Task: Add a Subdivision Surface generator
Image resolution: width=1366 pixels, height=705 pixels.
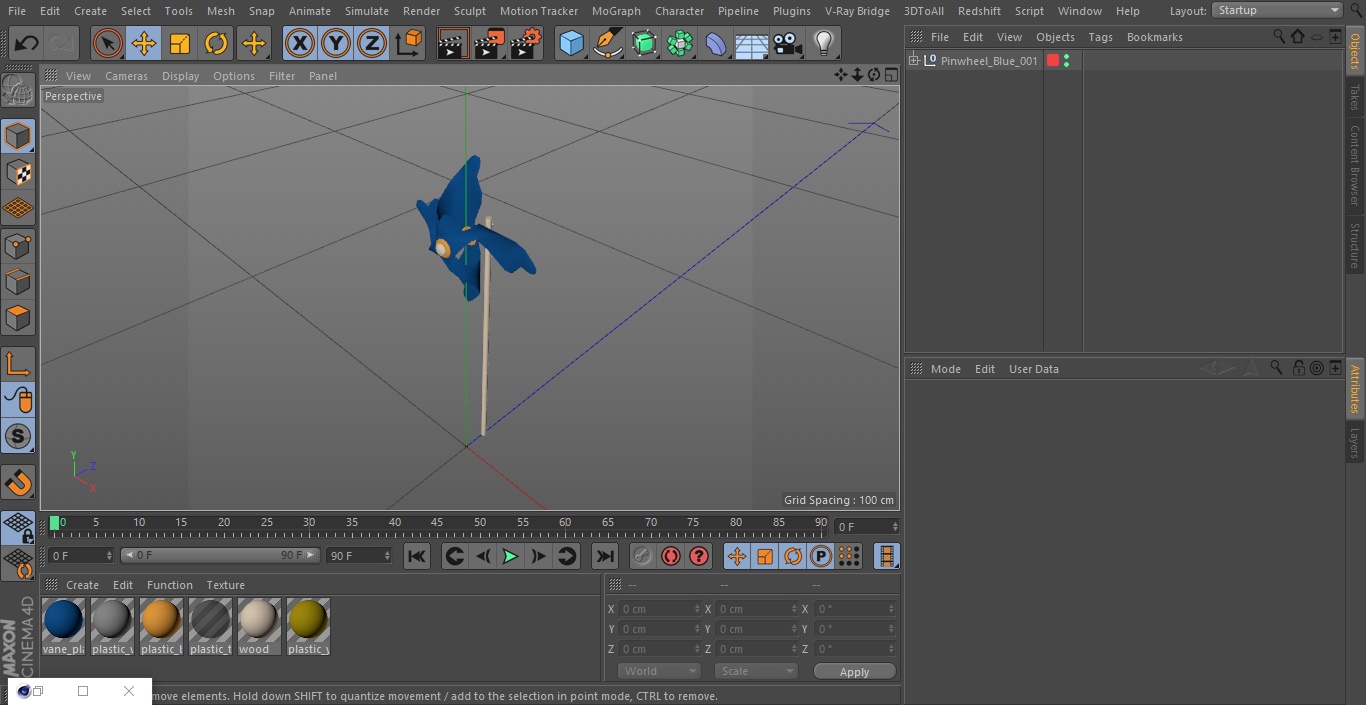Action: [x=644, y=43]
